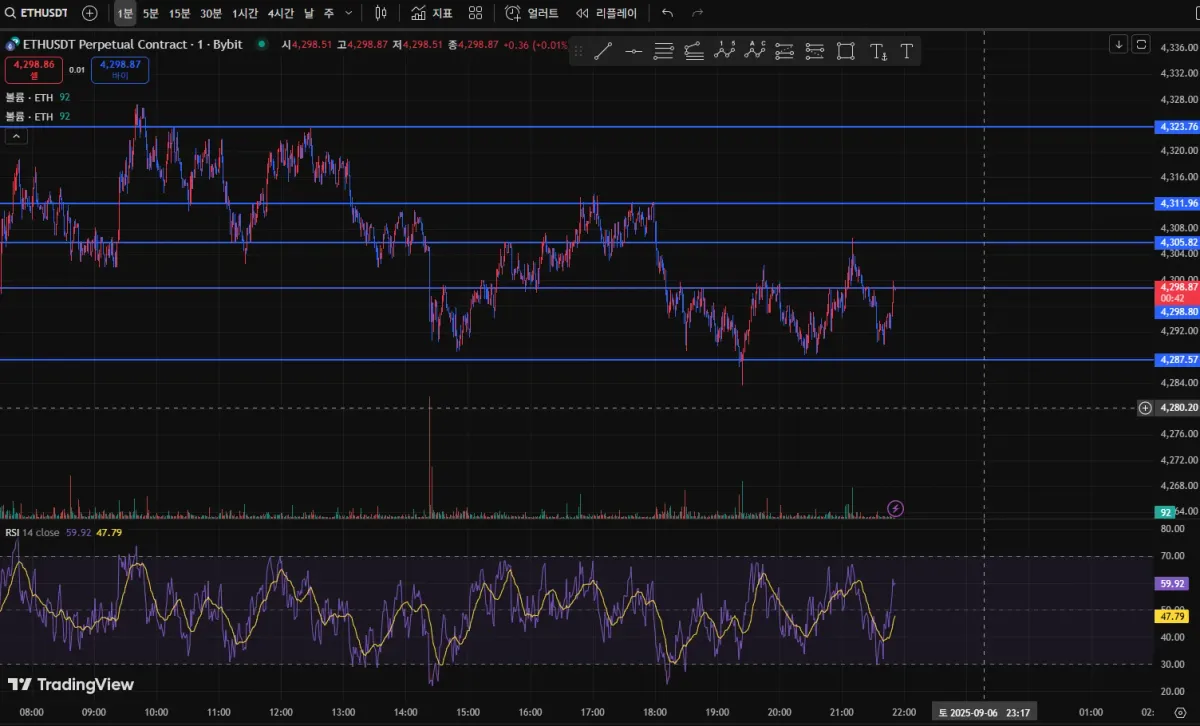Select the anchored text tool
This screenshot has height=726, width=1200.
point(878,51)
